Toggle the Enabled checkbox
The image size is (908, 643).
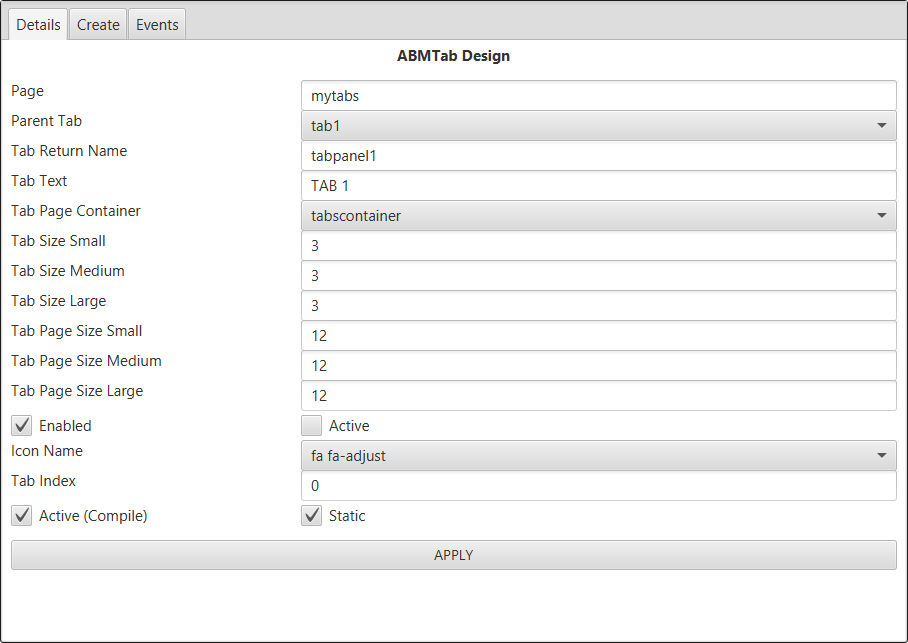tap(21, 426)
